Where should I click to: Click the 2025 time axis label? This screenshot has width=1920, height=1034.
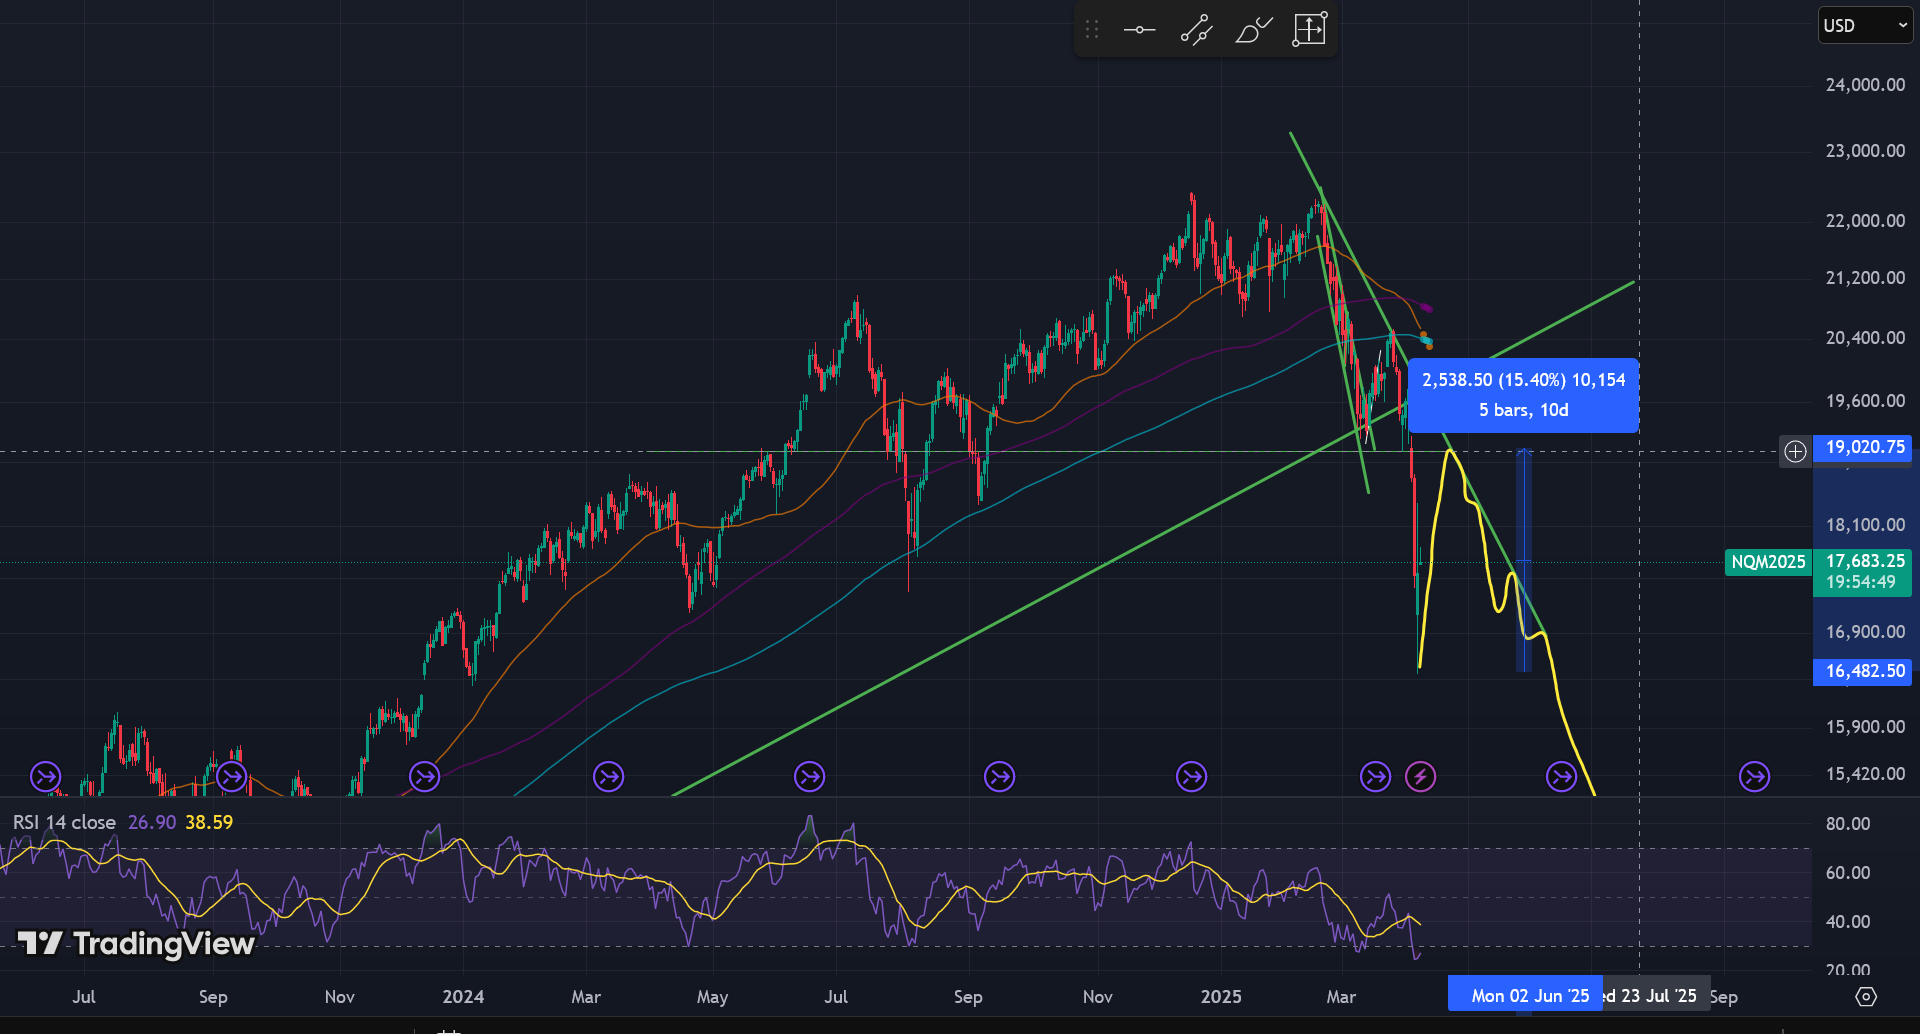click(x=1221, y=996)
